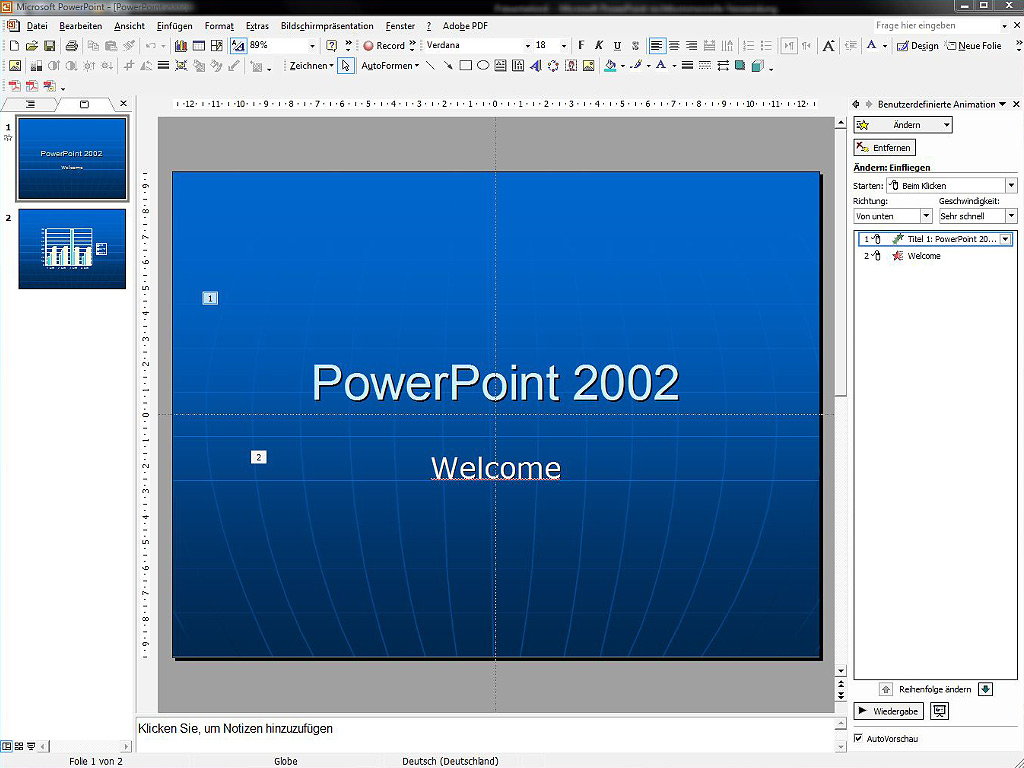Print the presentation with the printer icon
The width and height of the screenshot is (1024, 768).
72,46
